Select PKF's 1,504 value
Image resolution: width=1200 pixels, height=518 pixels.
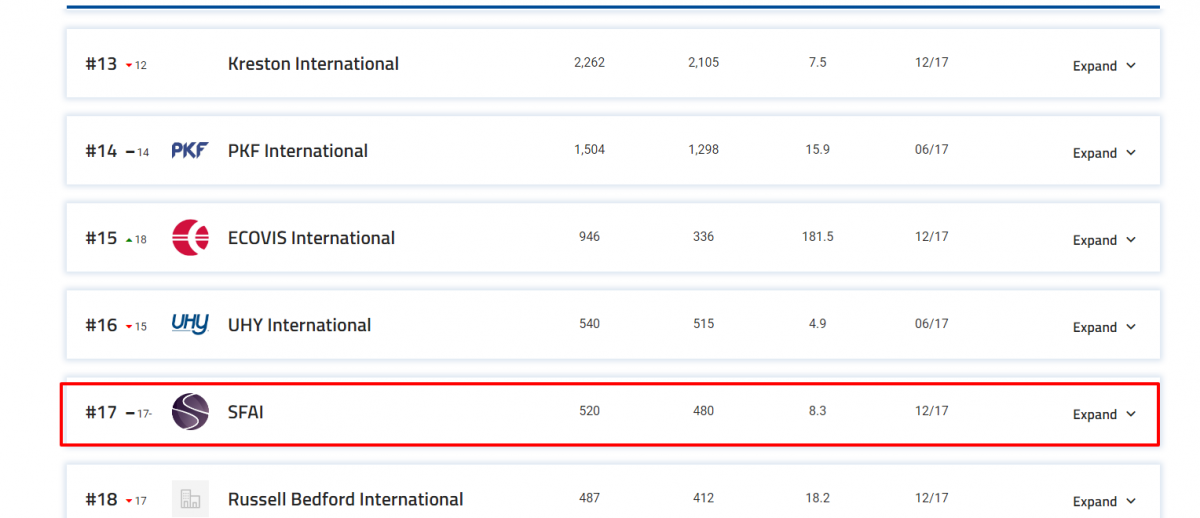pyautogui.click(x=589, y=149)
